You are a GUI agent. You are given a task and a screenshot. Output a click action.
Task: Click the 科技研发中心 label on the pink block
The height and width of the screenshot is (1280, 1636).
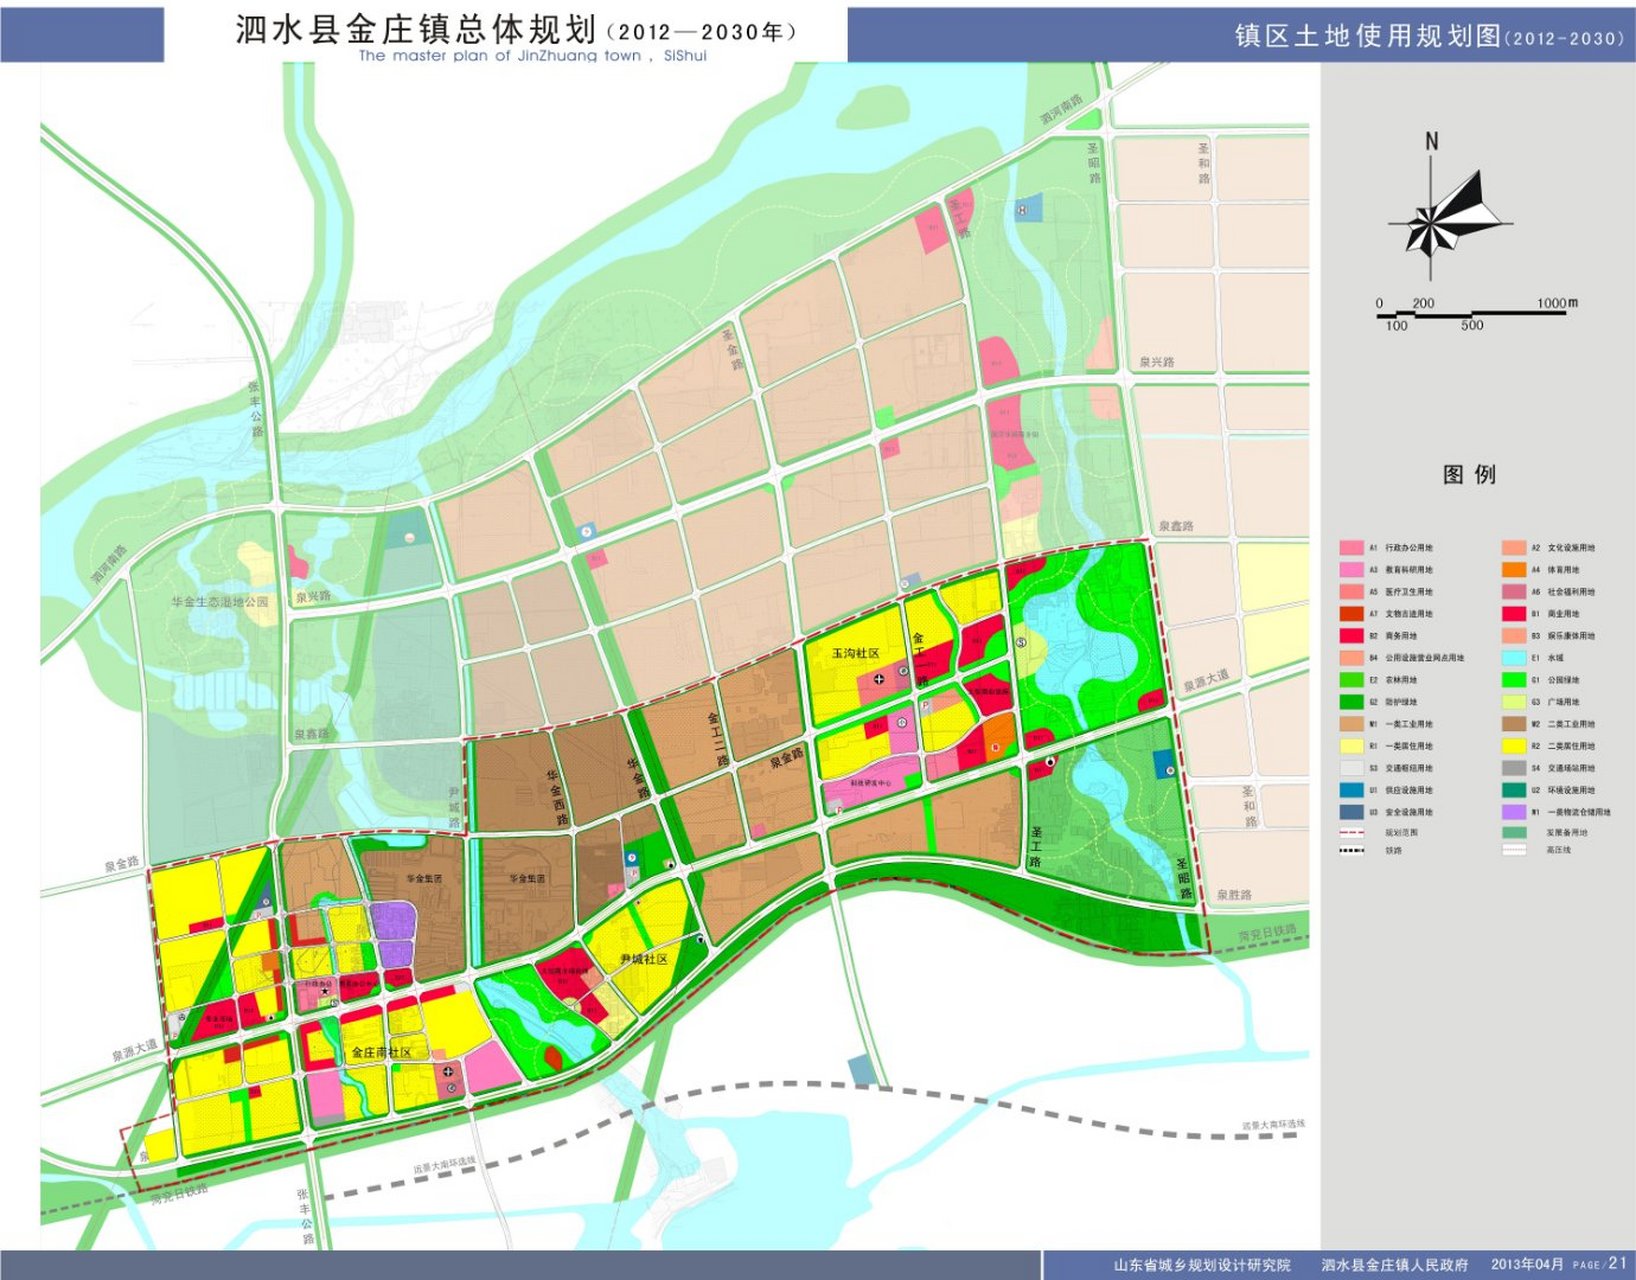[x=870, y=784]
